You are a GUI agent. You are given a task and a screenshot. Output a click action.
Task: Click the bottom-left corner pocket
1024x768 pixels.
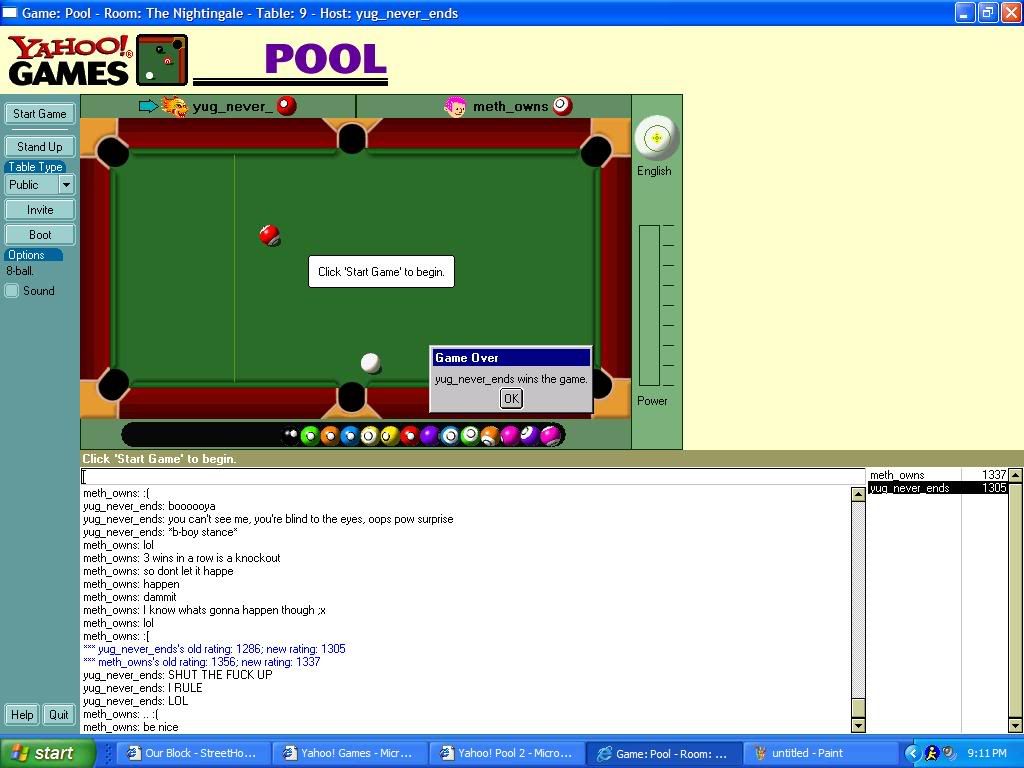point(112,384)
